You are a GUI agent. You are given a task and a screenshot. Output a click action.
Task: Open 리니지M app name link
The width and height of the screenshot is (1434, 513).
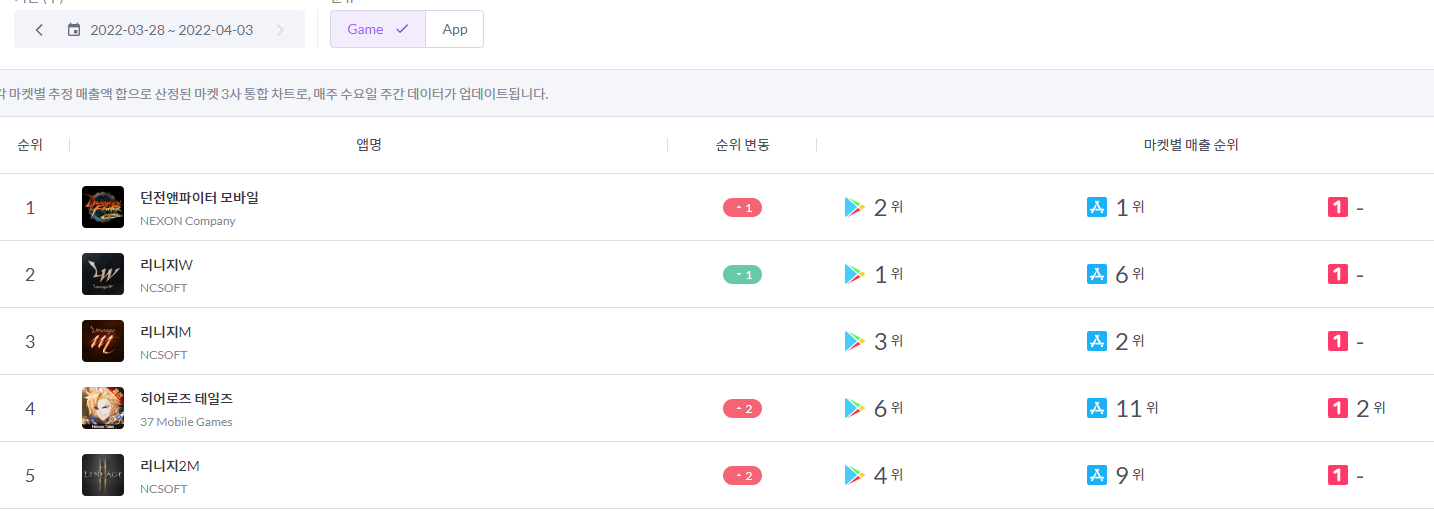coord(166,331)
